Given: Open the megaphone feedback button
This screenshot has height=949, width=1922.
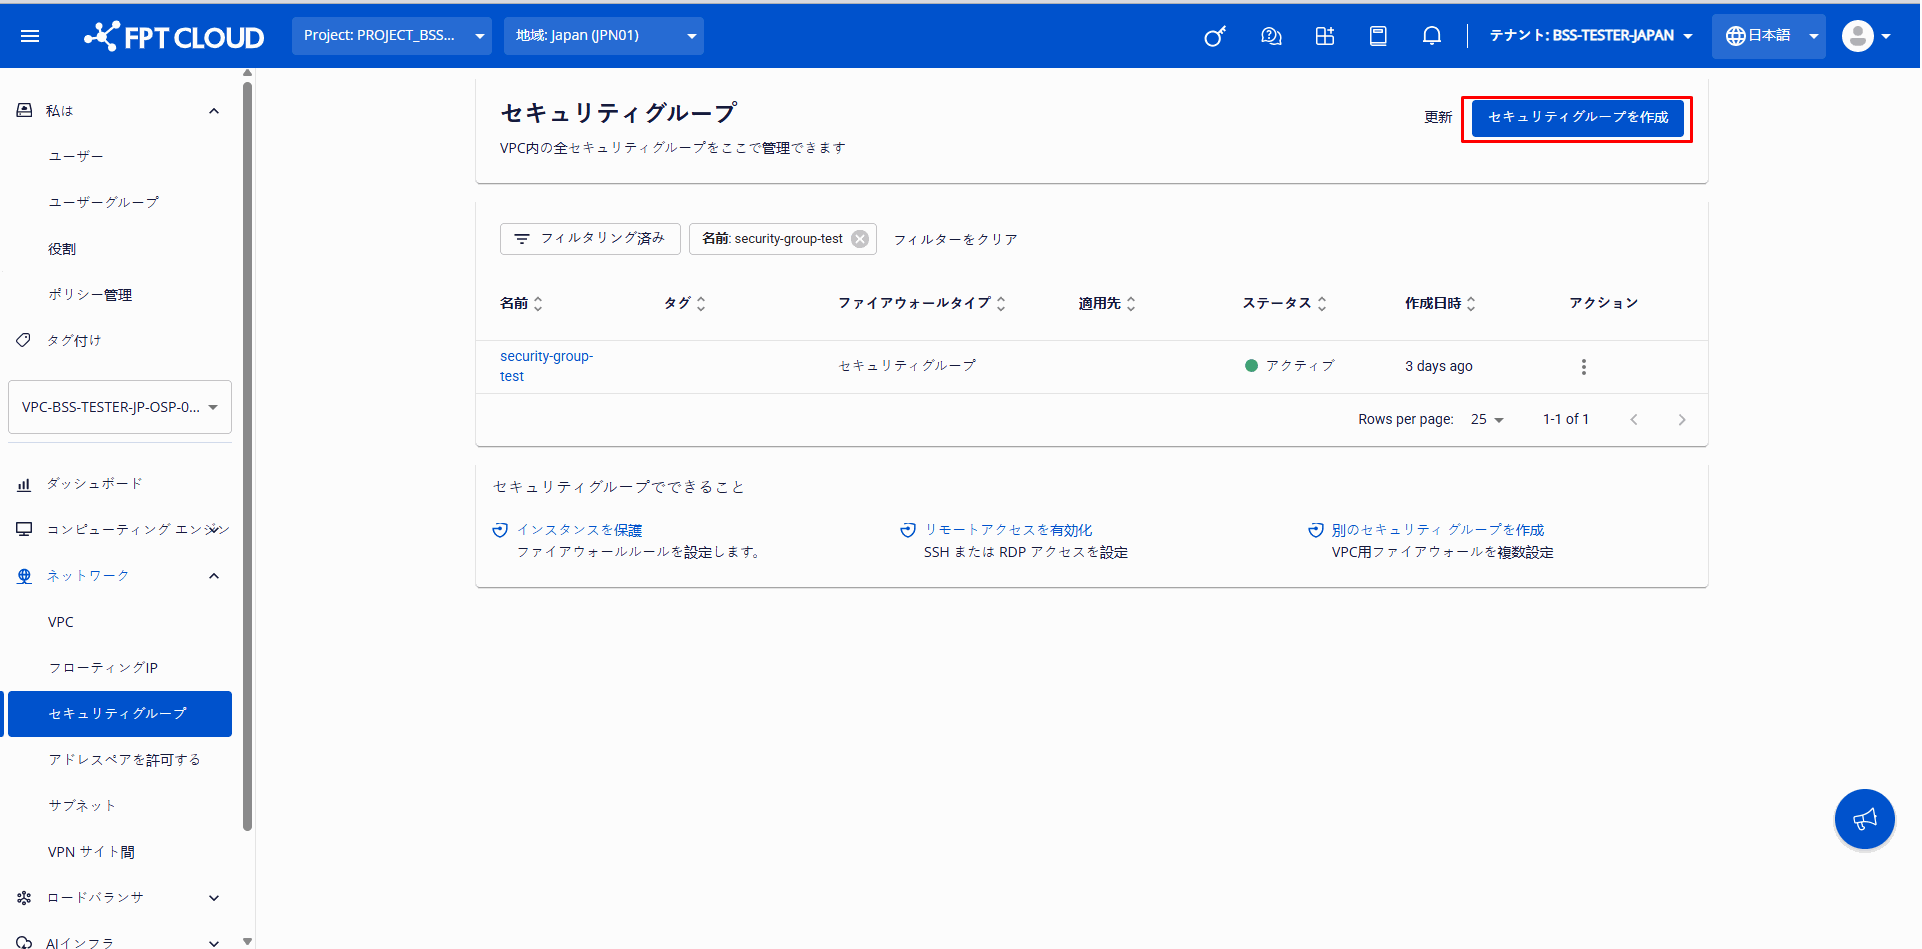Looking at the screenshot, I should click(1865, 820).
